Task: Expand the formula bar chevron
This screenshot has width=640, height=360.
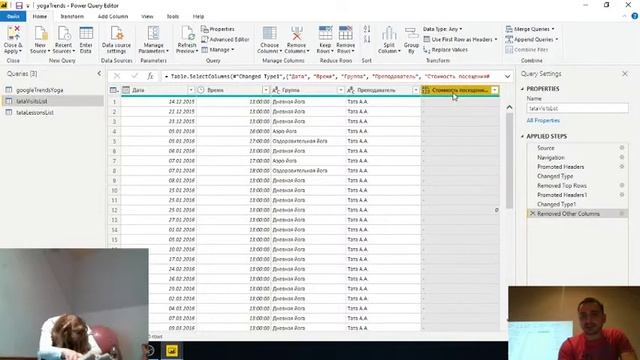Action: pyautogui.click(x=507, y=76)
